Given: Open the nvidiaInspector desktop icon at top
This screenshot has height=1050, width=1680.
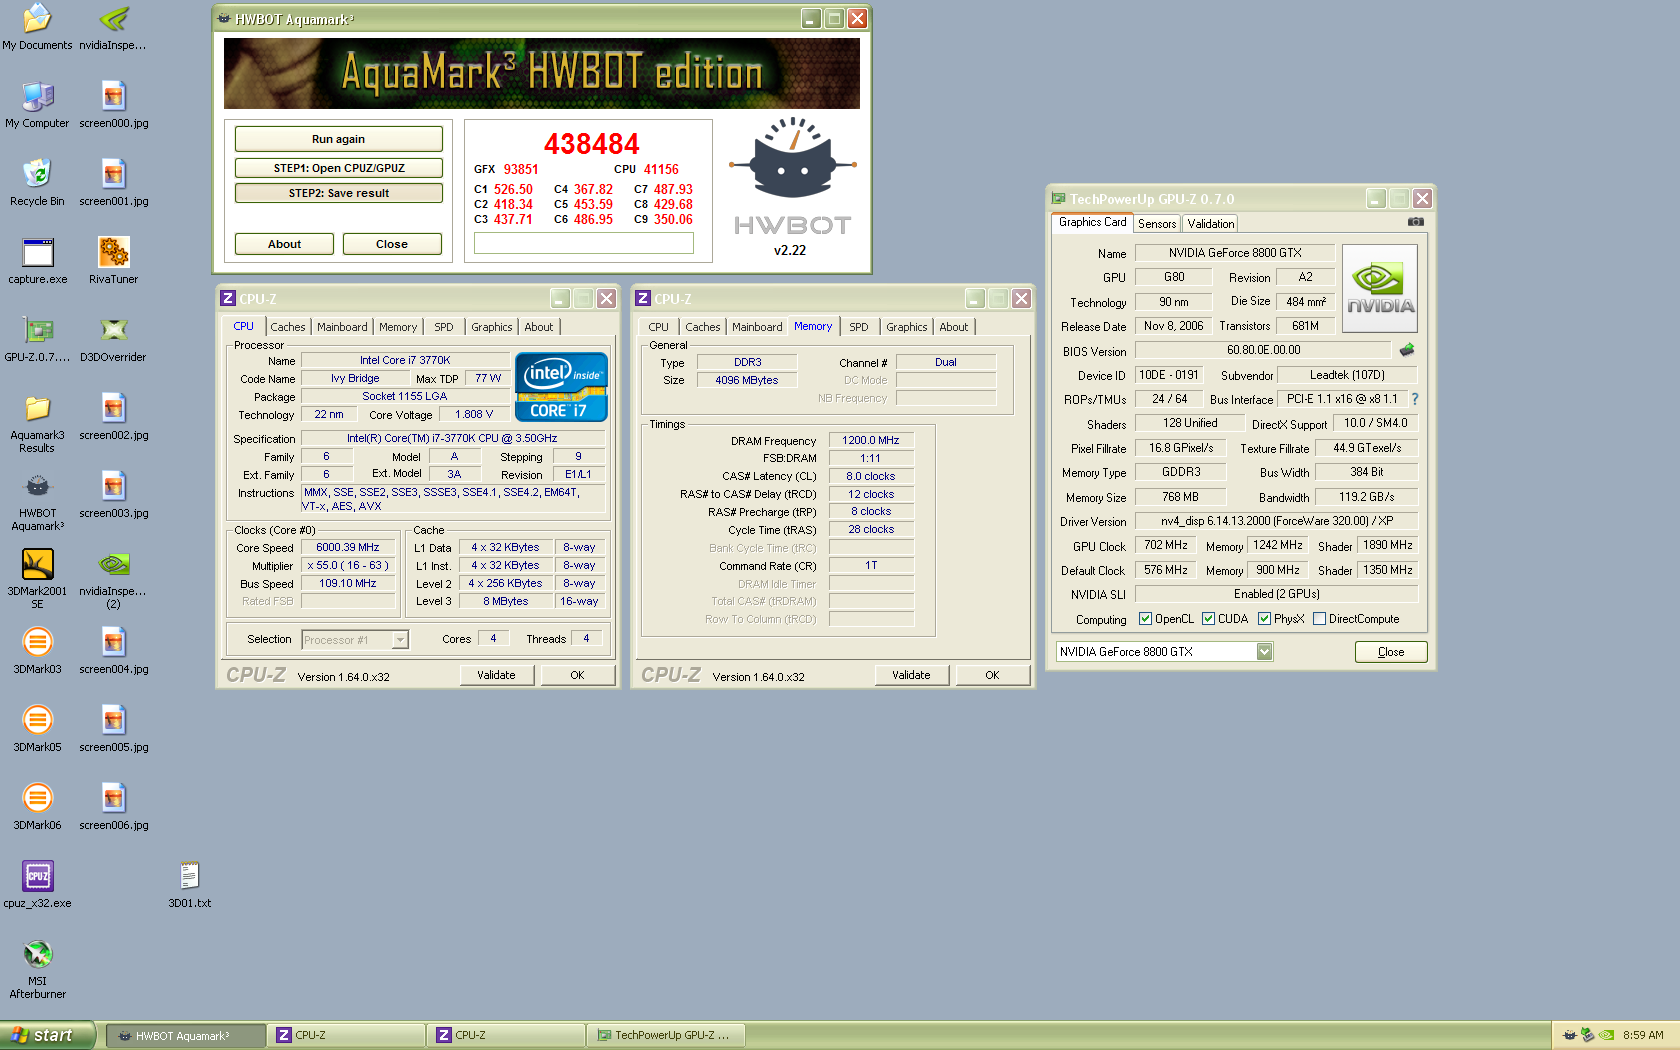Looking at the screenshot, I should (113, 27).
